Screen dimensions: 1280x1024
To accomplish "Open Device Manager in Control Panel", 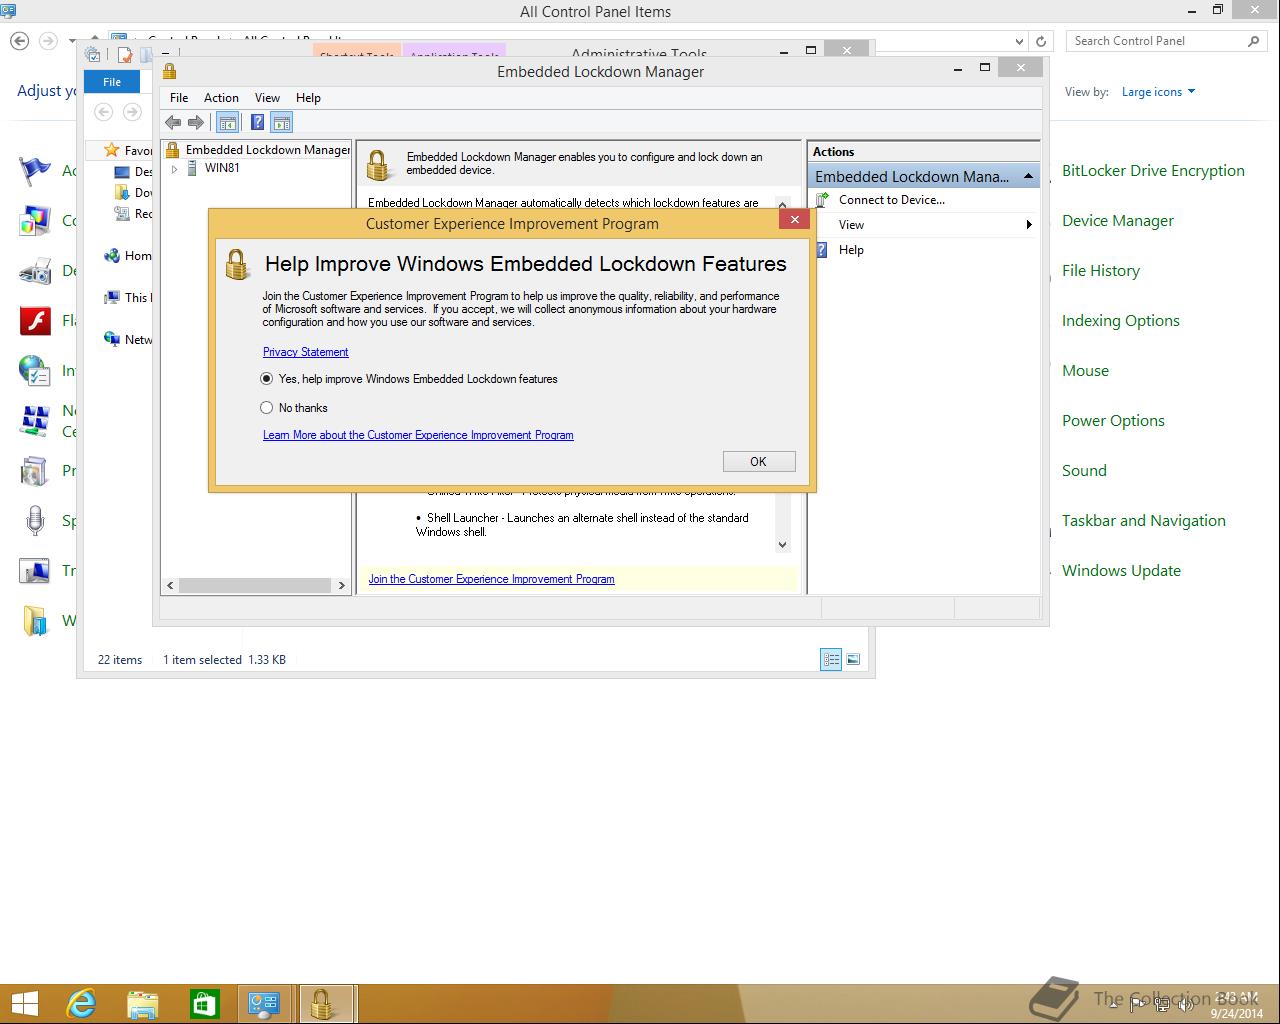I will tap(1117, 221).
